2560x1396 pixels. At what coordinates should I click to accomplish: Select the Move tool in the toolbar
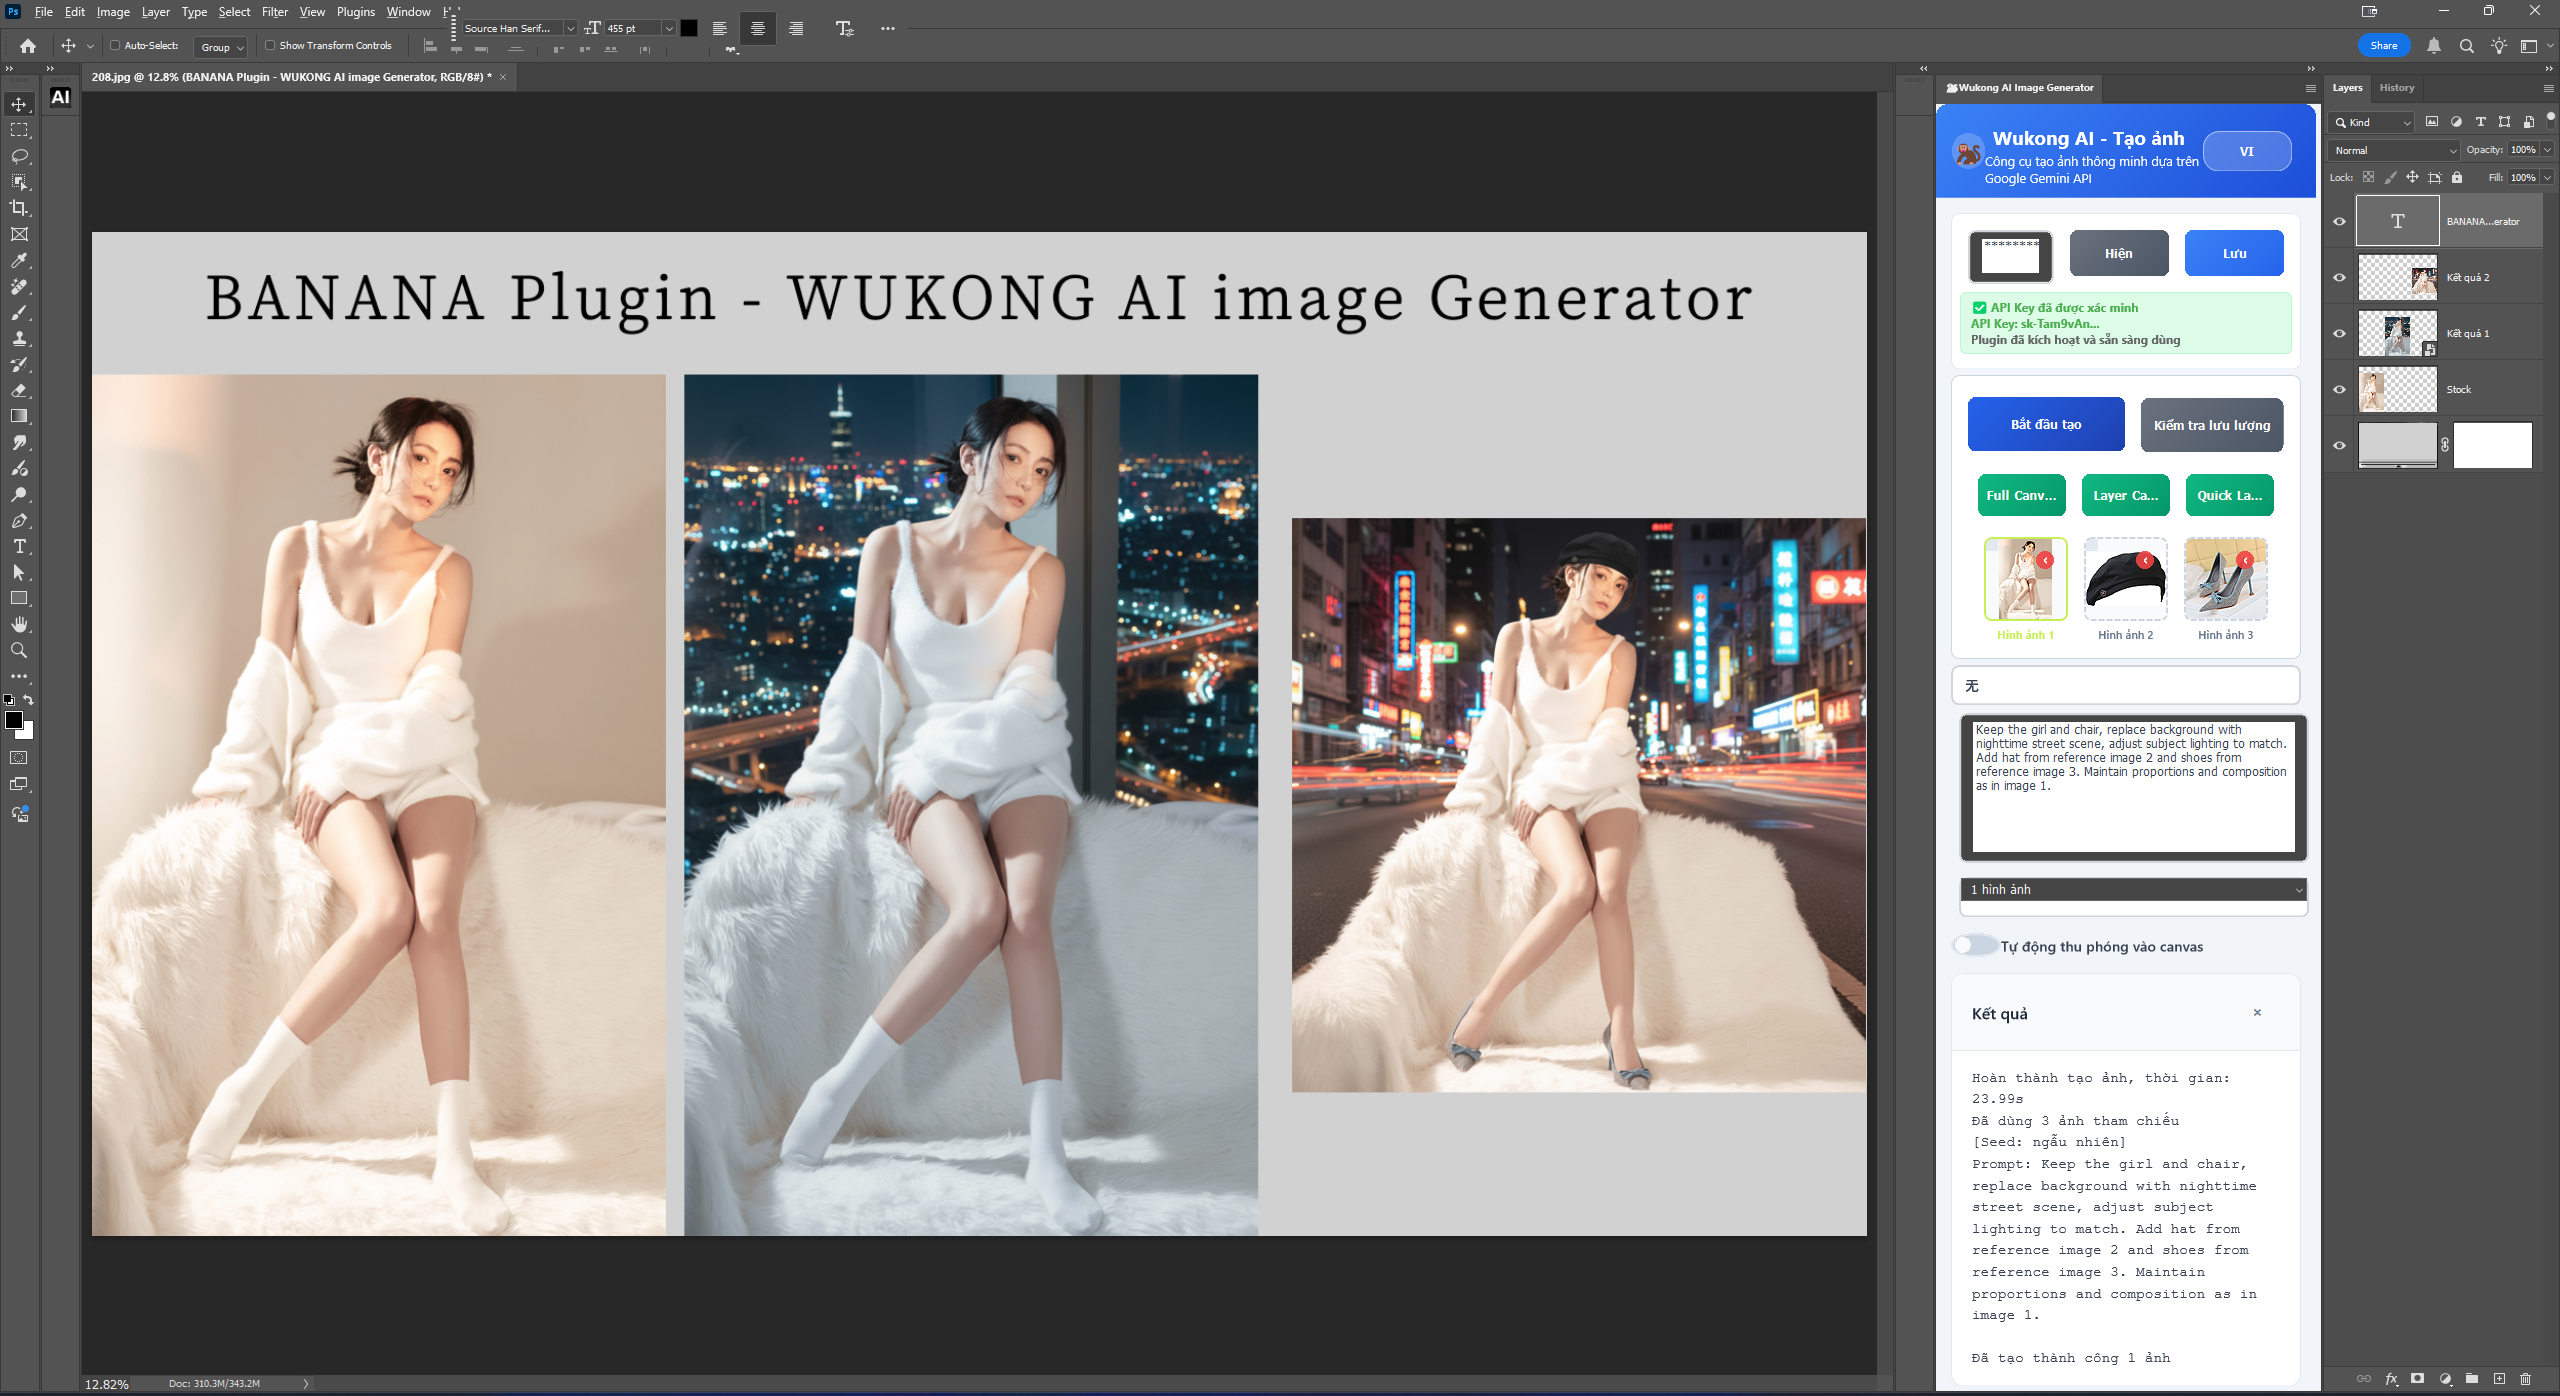coord(19,104)
